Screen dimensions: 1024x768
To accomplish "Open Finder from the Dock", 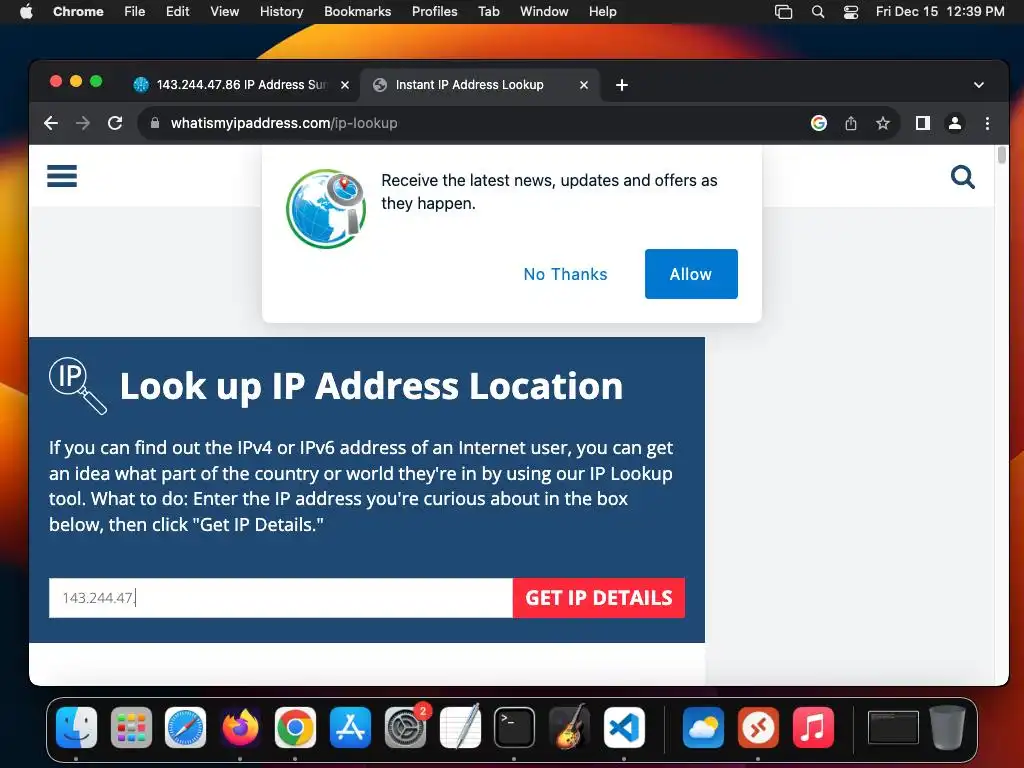I will click(x=76, y=727).
